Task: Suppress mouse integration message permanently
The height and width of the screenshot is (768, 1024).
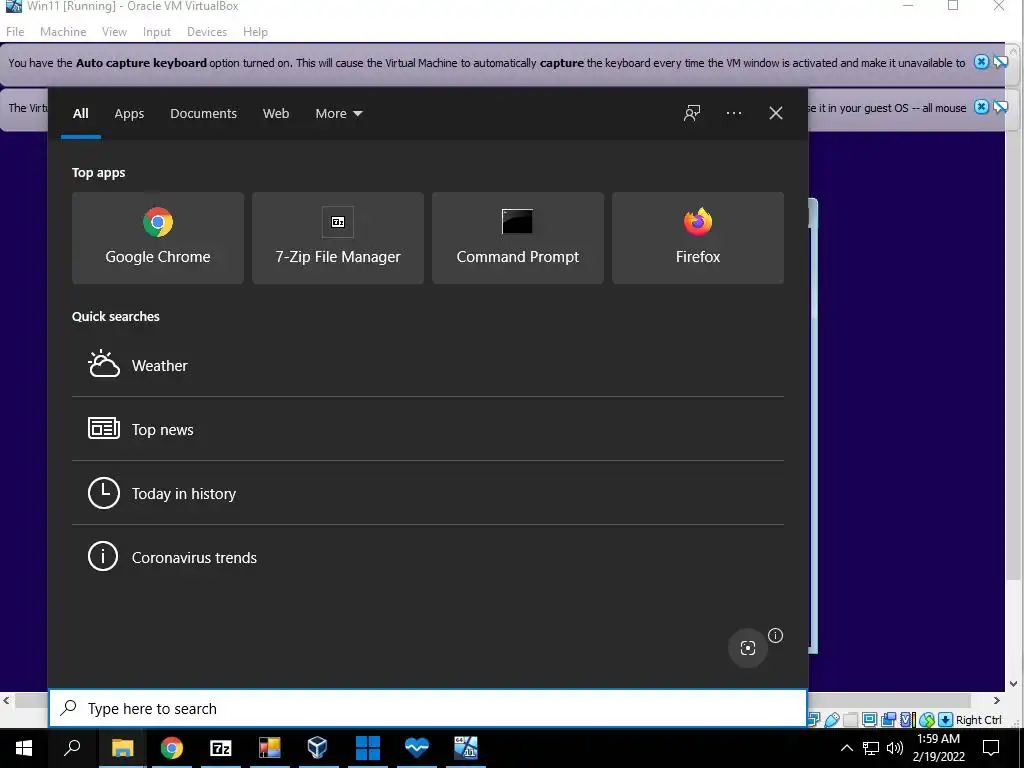Action: (1000, 107)
